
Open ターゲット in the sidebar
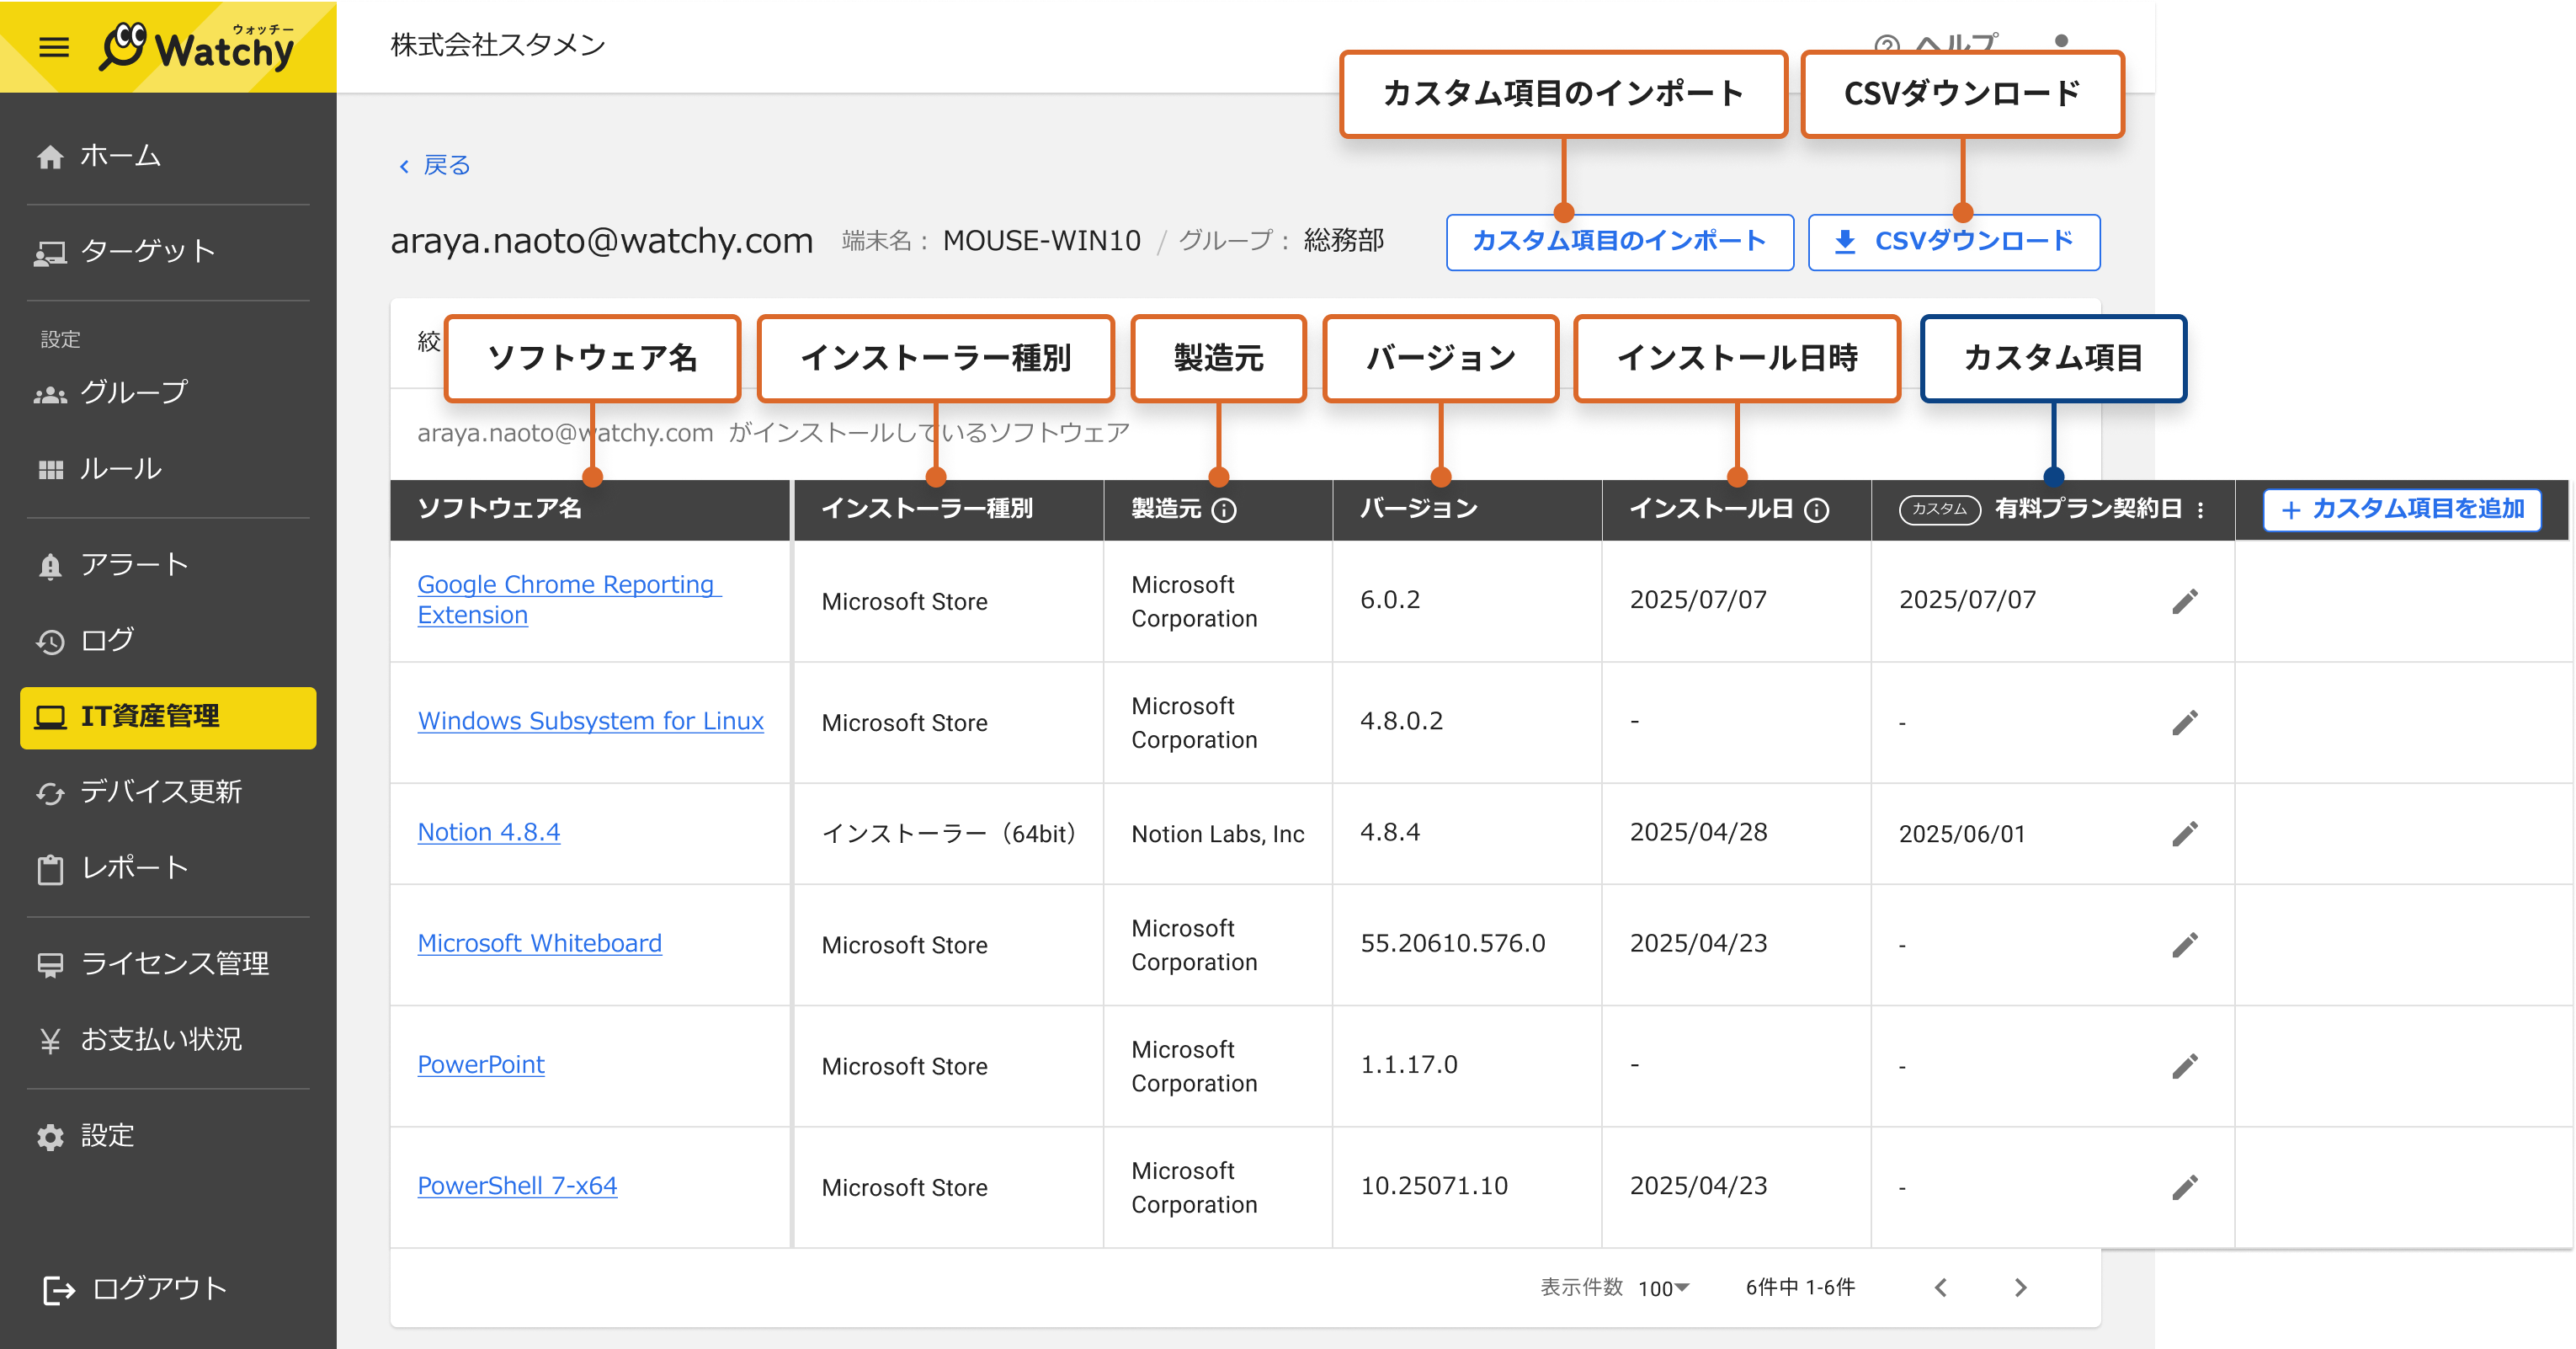126,251
